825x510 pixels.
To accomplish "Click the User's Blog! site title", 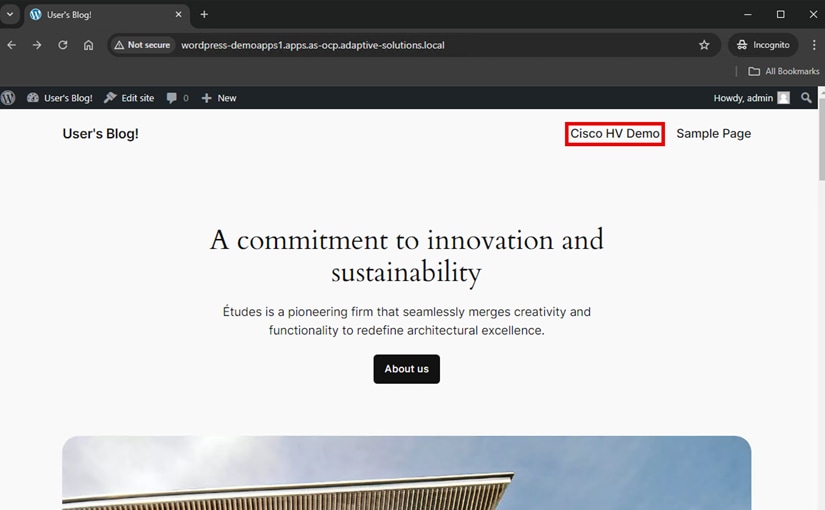I will (x=100, y=134).
